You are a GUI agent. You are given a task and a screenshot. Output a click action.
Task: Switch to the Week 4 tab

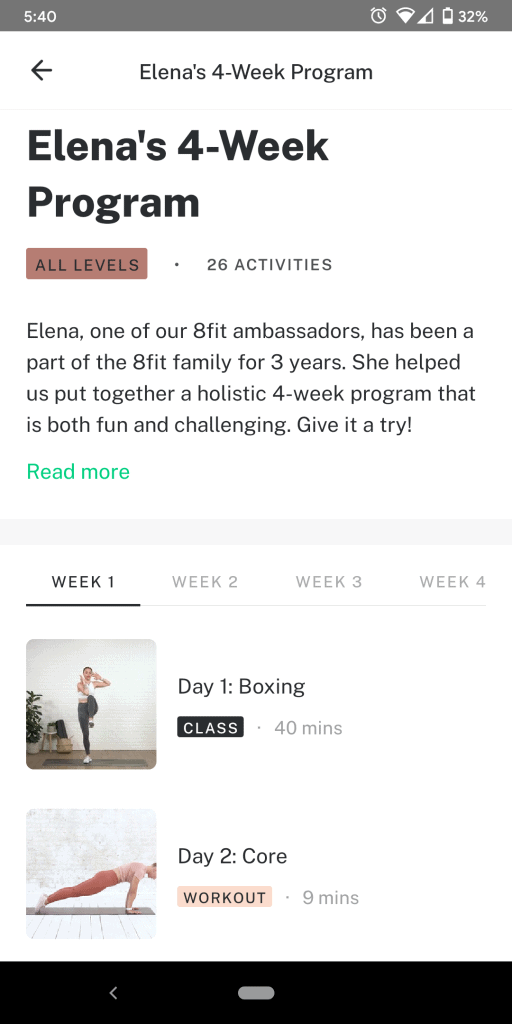click(x=453, y=582)
